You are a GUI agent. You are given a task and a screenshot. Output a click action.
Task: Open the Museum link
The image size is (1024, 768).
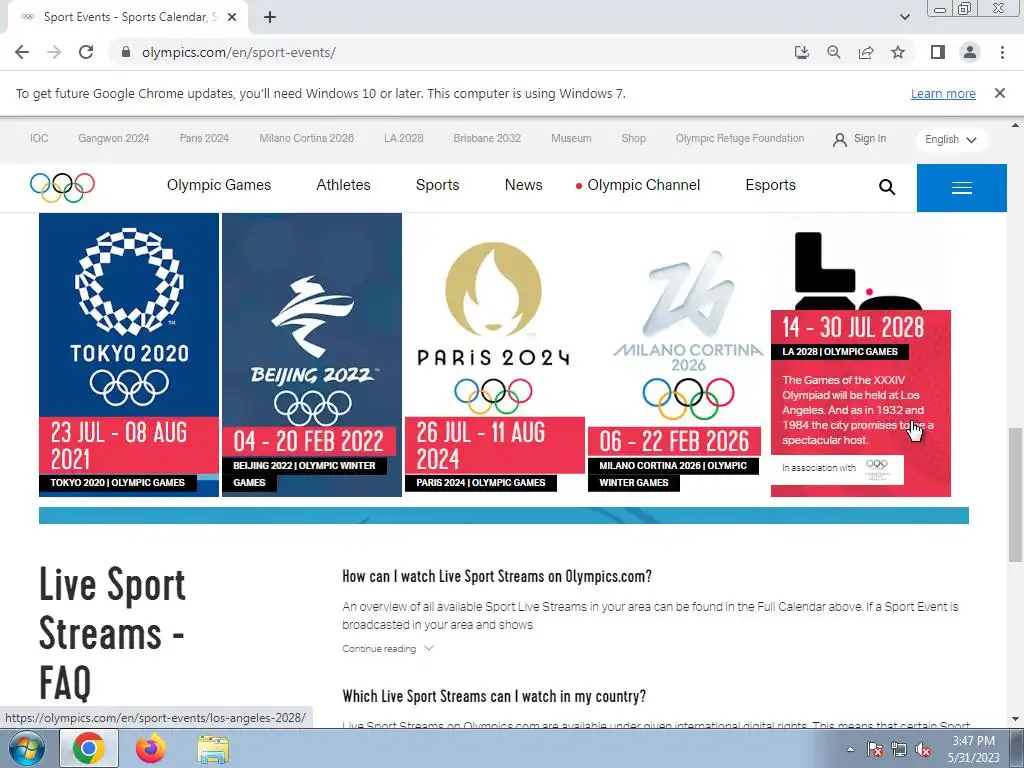[x=571, y=138]
